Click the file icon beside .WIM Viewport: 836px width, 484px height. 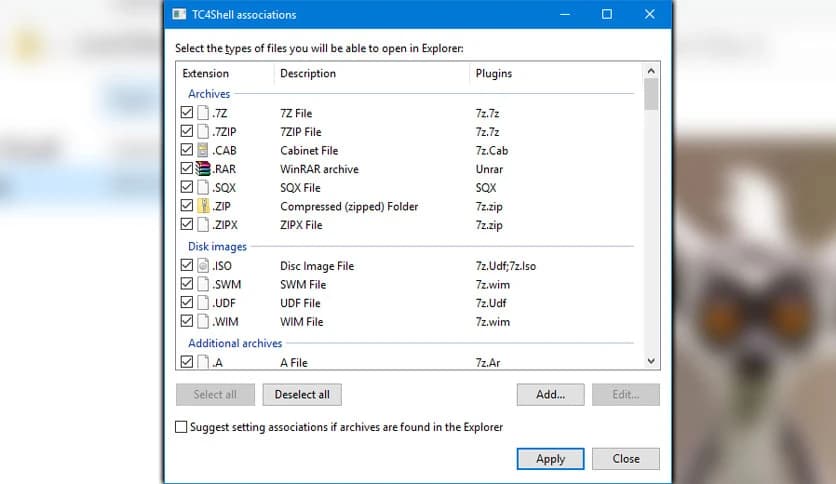[x=203, y=322]
